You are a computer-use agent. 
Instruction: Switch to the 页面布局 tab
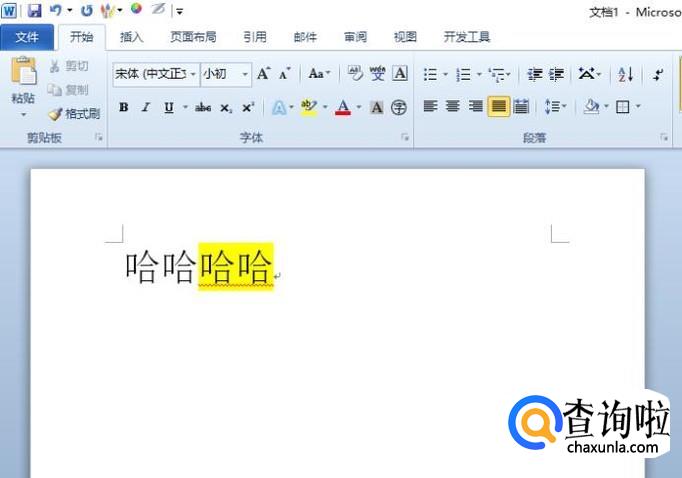click(x=193, y=37)
